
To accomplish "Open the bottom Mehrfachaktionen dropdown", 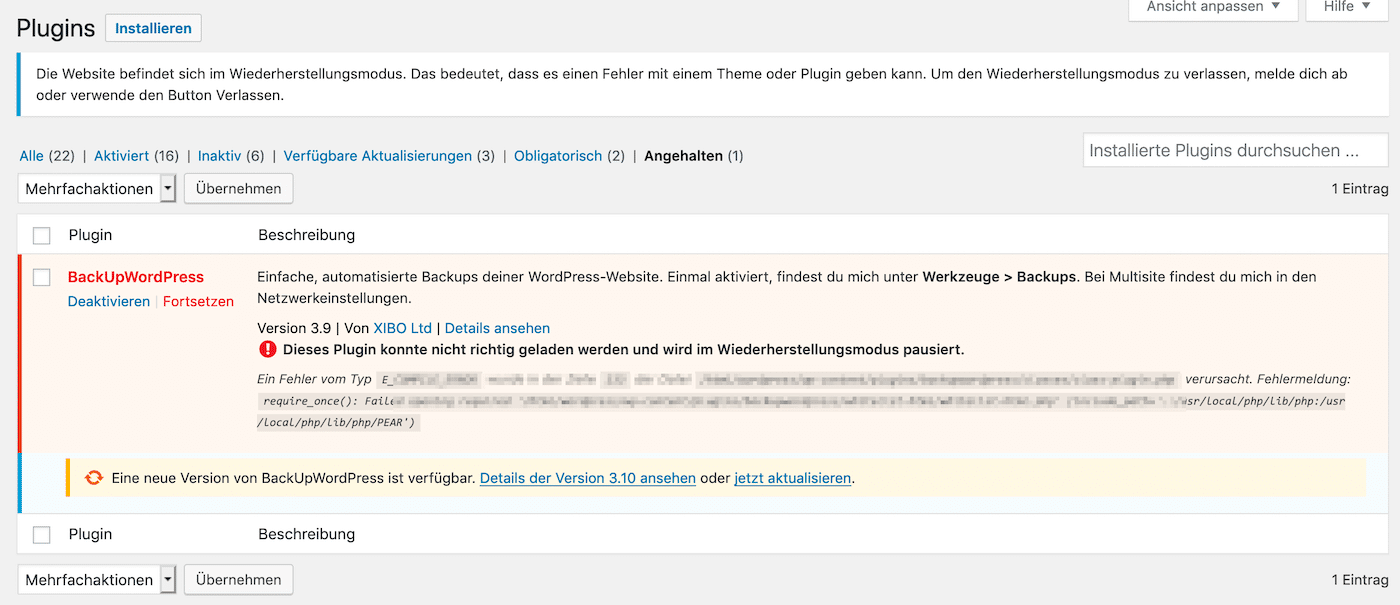I will (x=97, y=579).
